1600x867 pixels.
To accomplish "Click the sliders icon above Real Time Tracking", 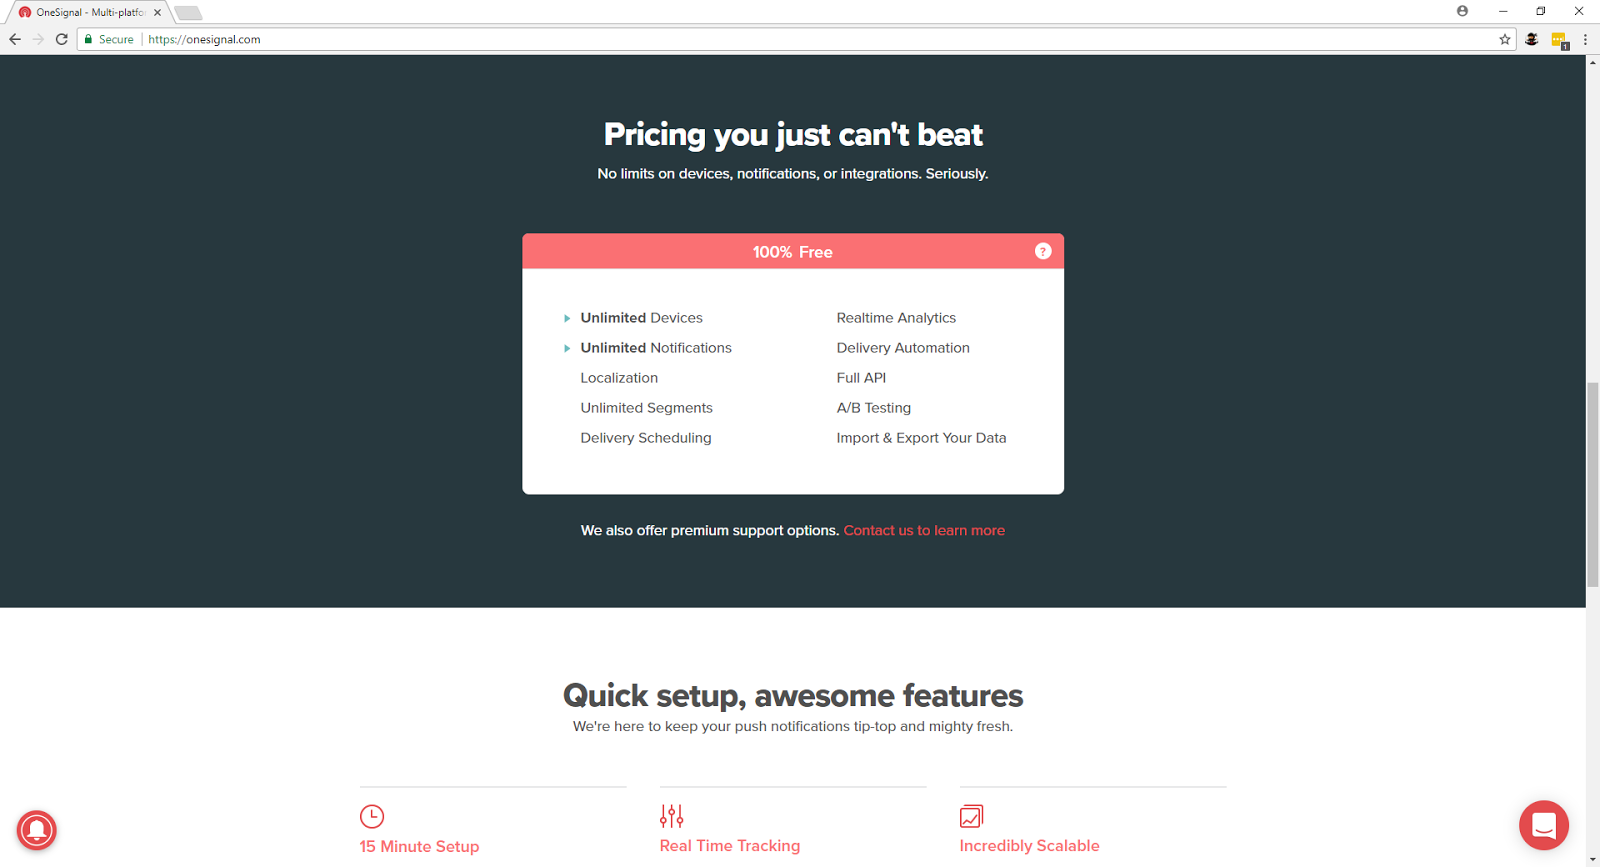I will pos(672,816).
